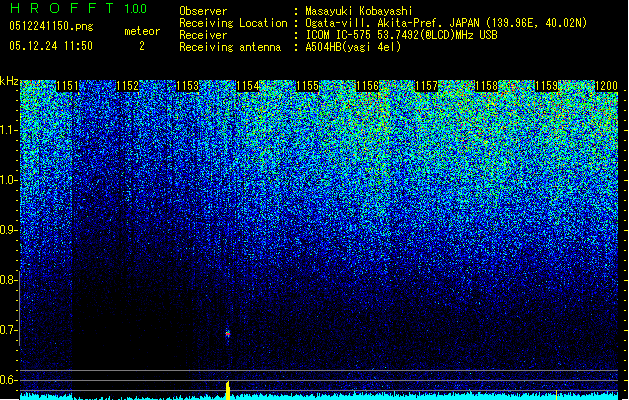Image resolution: width=629 pixels, height=400 pixels.
Task: Click the ICOM IC-575 receiver text
Action: [x=401, y=35]
